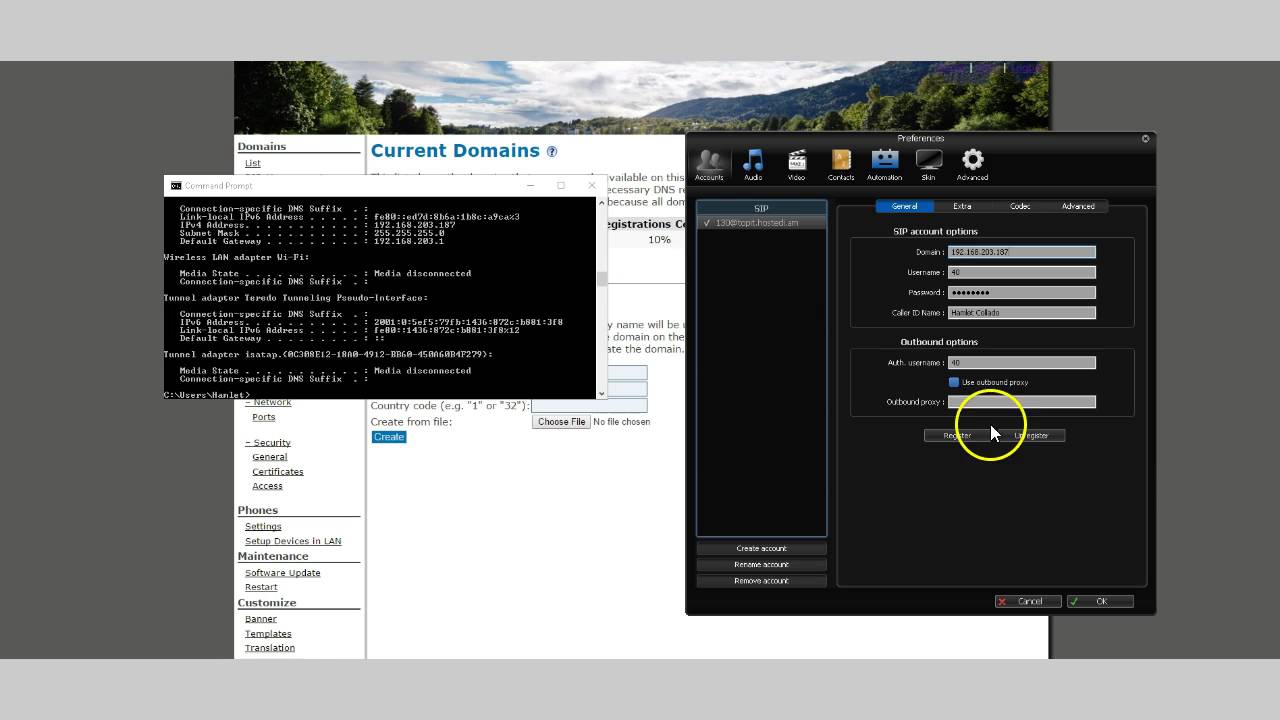Open the Advanced gear preferences section
Viewport: 1280px width, 720px height.
click(972, 165)
